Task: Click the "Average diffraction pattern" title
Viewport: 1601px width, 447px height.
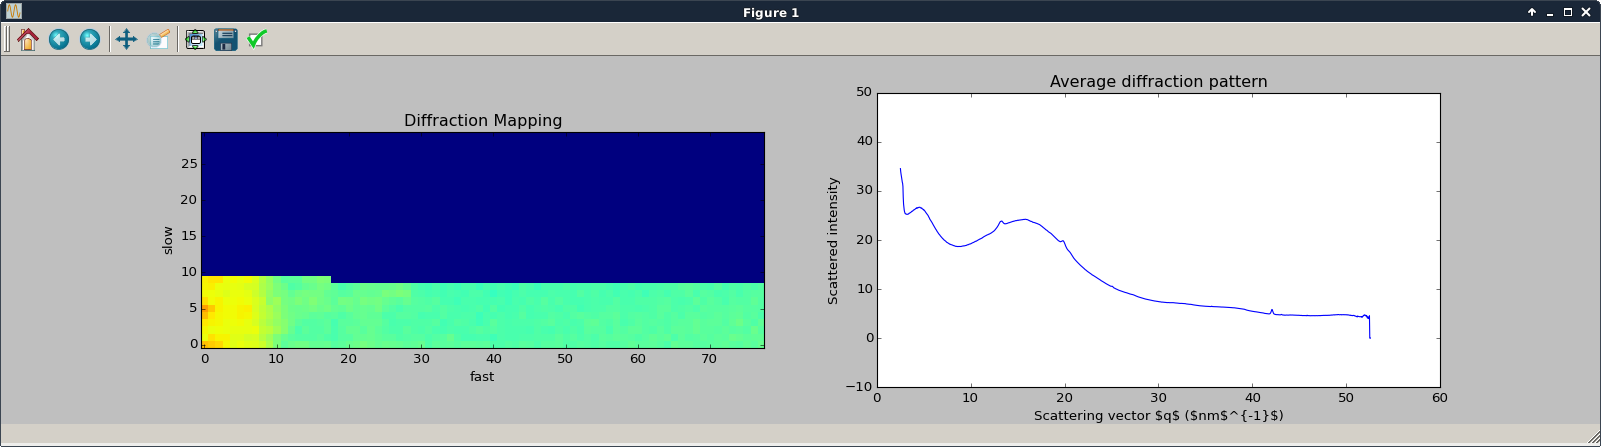Action: pos(1158,81)
